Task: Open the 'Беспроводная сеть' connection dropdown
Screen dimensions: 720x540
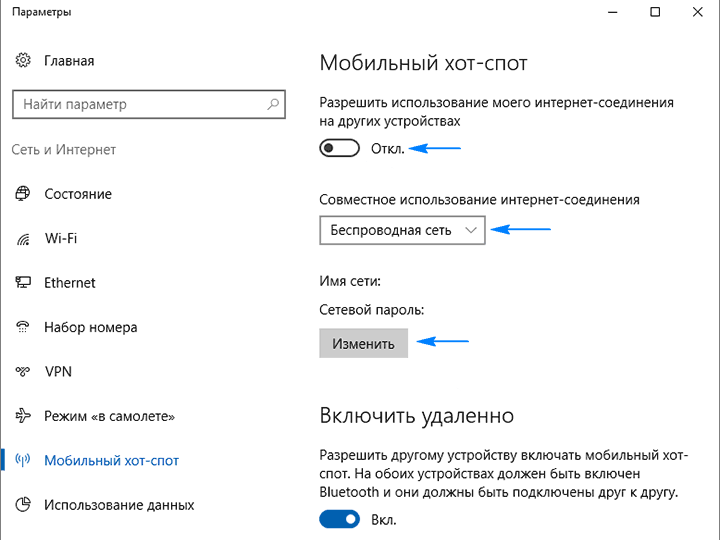Action: point(402,230)
